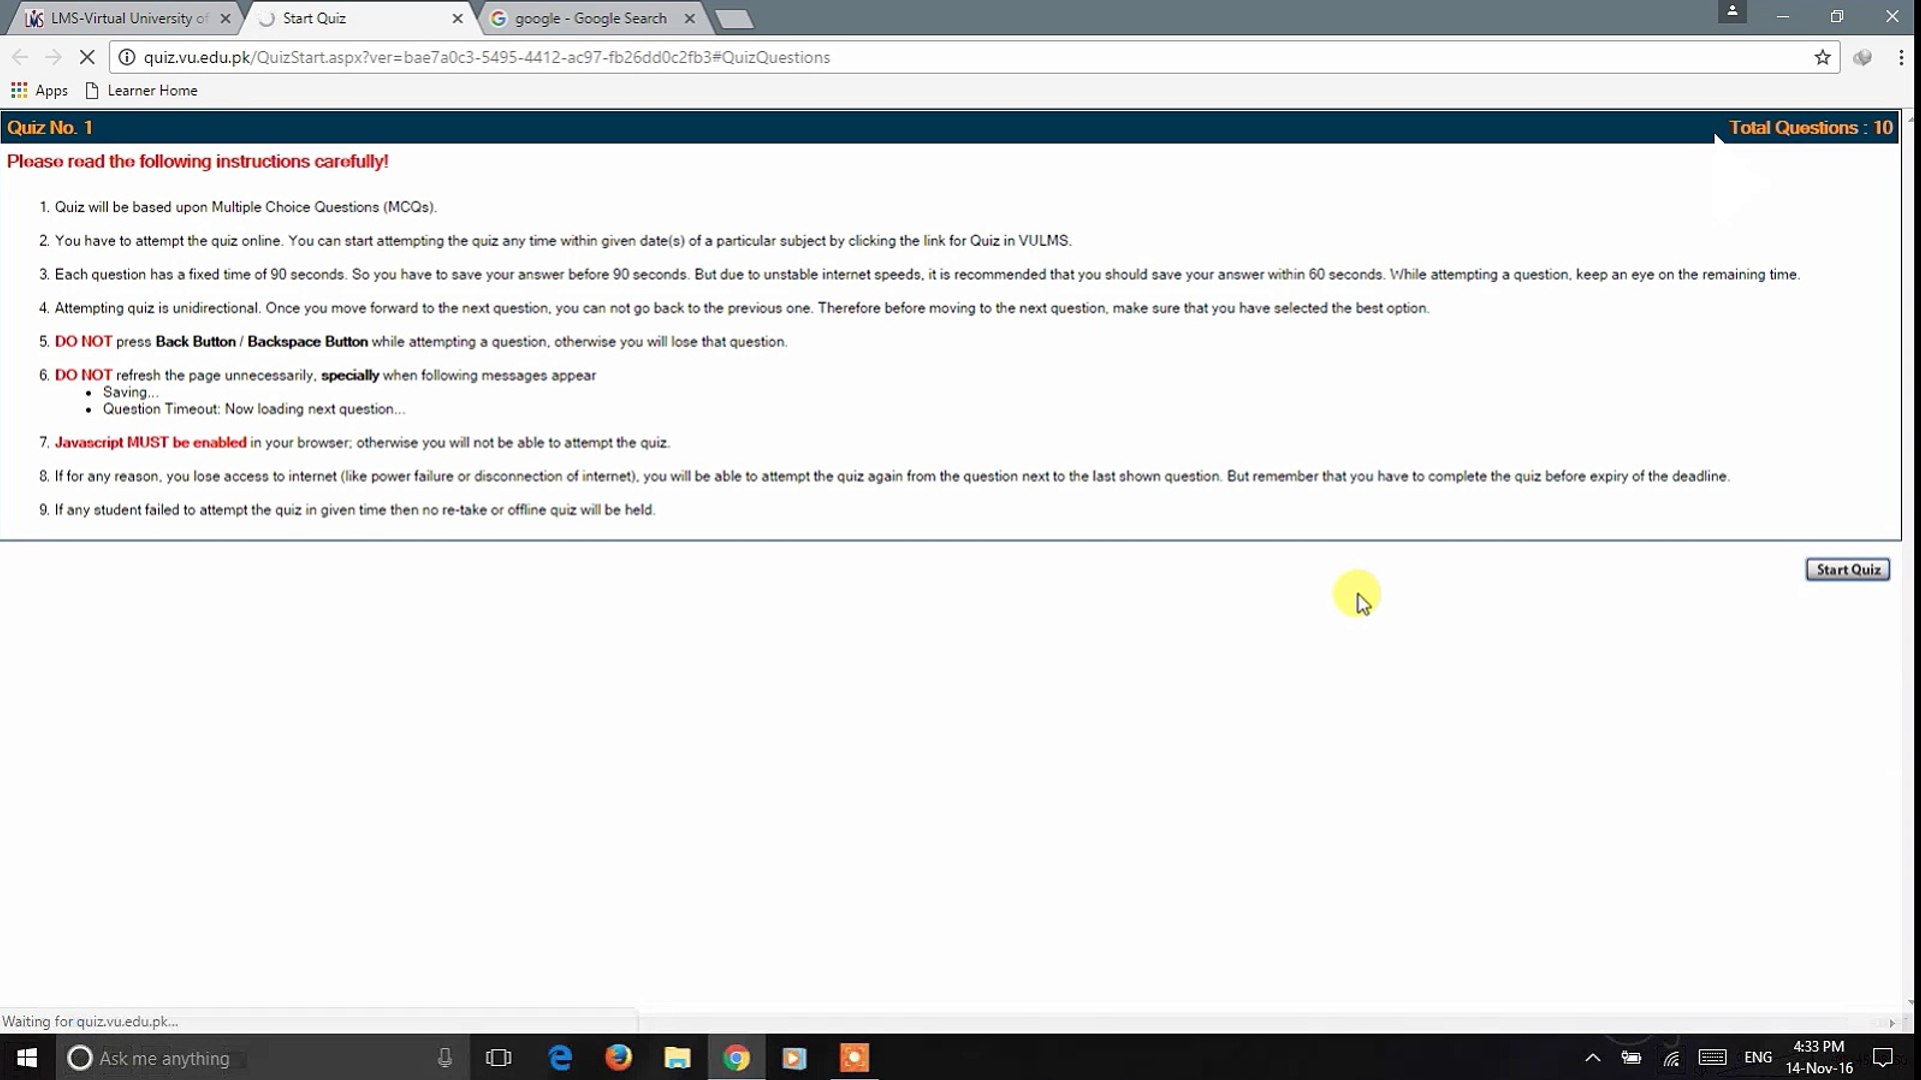Screen dimensions: 1921x1080
Task: Click the Apps launcher icon
Action: [x=18, y=90]
